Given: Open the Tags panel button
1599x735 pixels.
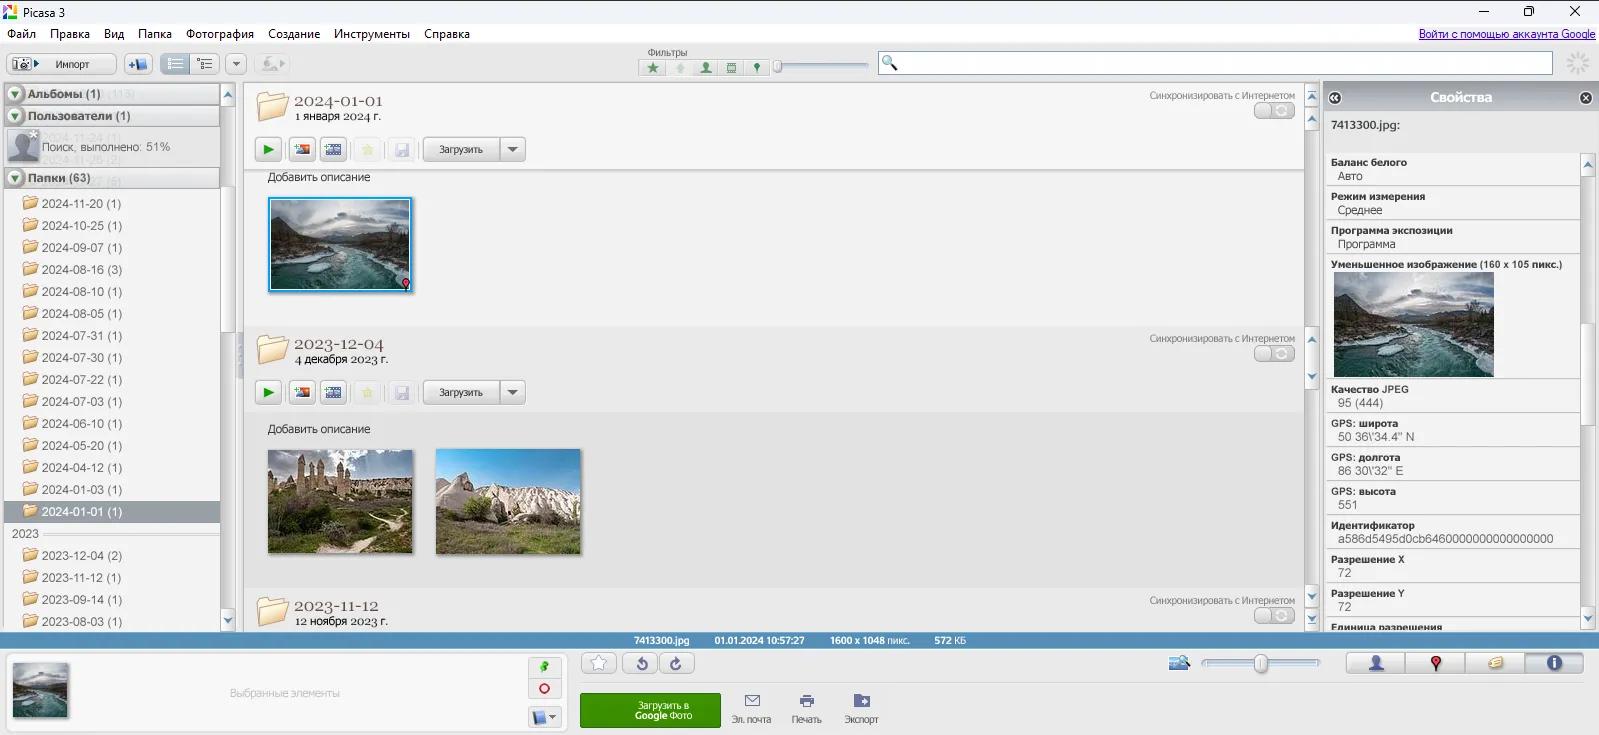Looking at the screenshot, I should (1495, 663).
